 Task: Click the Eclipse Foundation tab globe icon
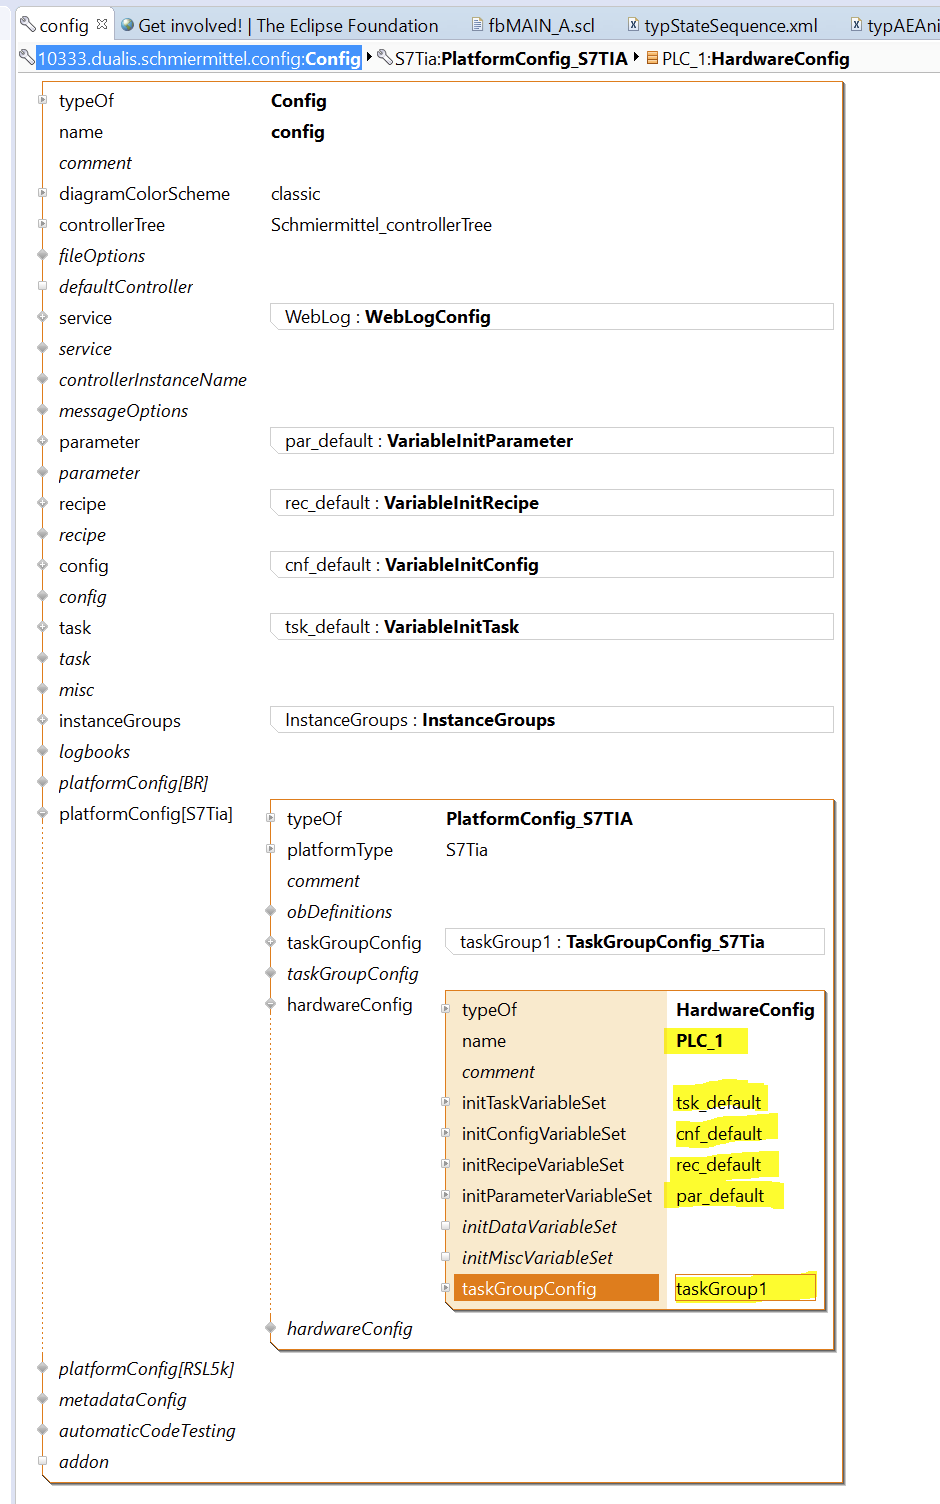pyautogui.click(x=127, y=25)
